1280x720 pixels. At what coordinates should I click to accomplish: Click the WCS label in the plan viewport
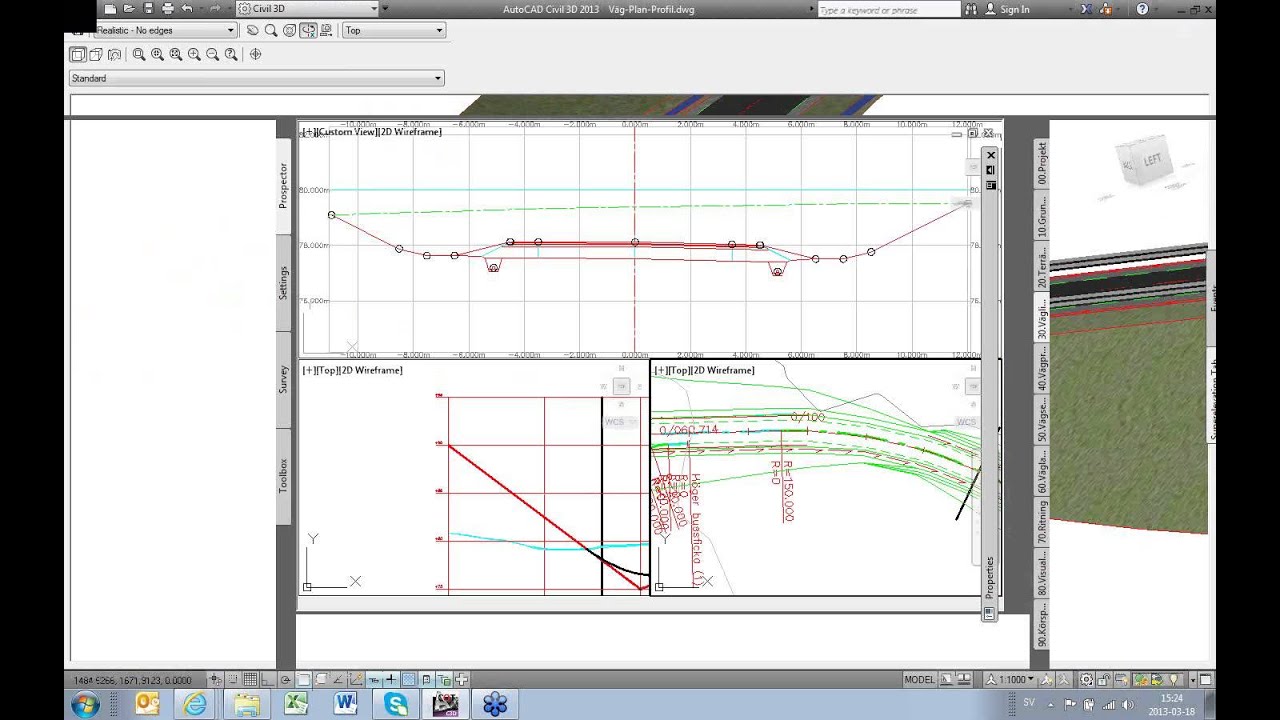(x=965, y=422)
